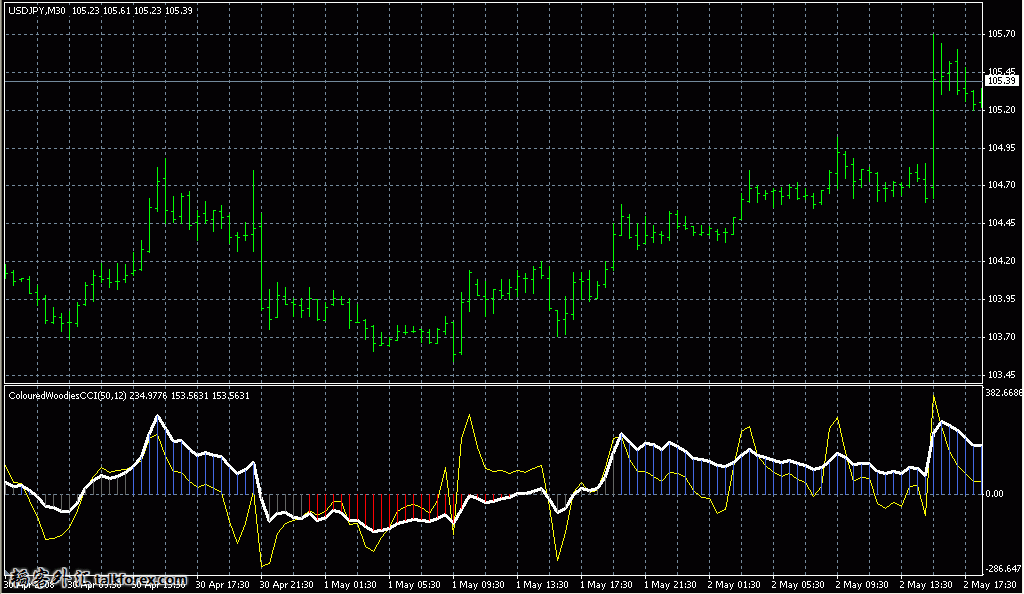Image resolution: width=1024 pixels, height=594 pixels.
Task: Select the 104.20 price level label
Action: [1002, 261]
